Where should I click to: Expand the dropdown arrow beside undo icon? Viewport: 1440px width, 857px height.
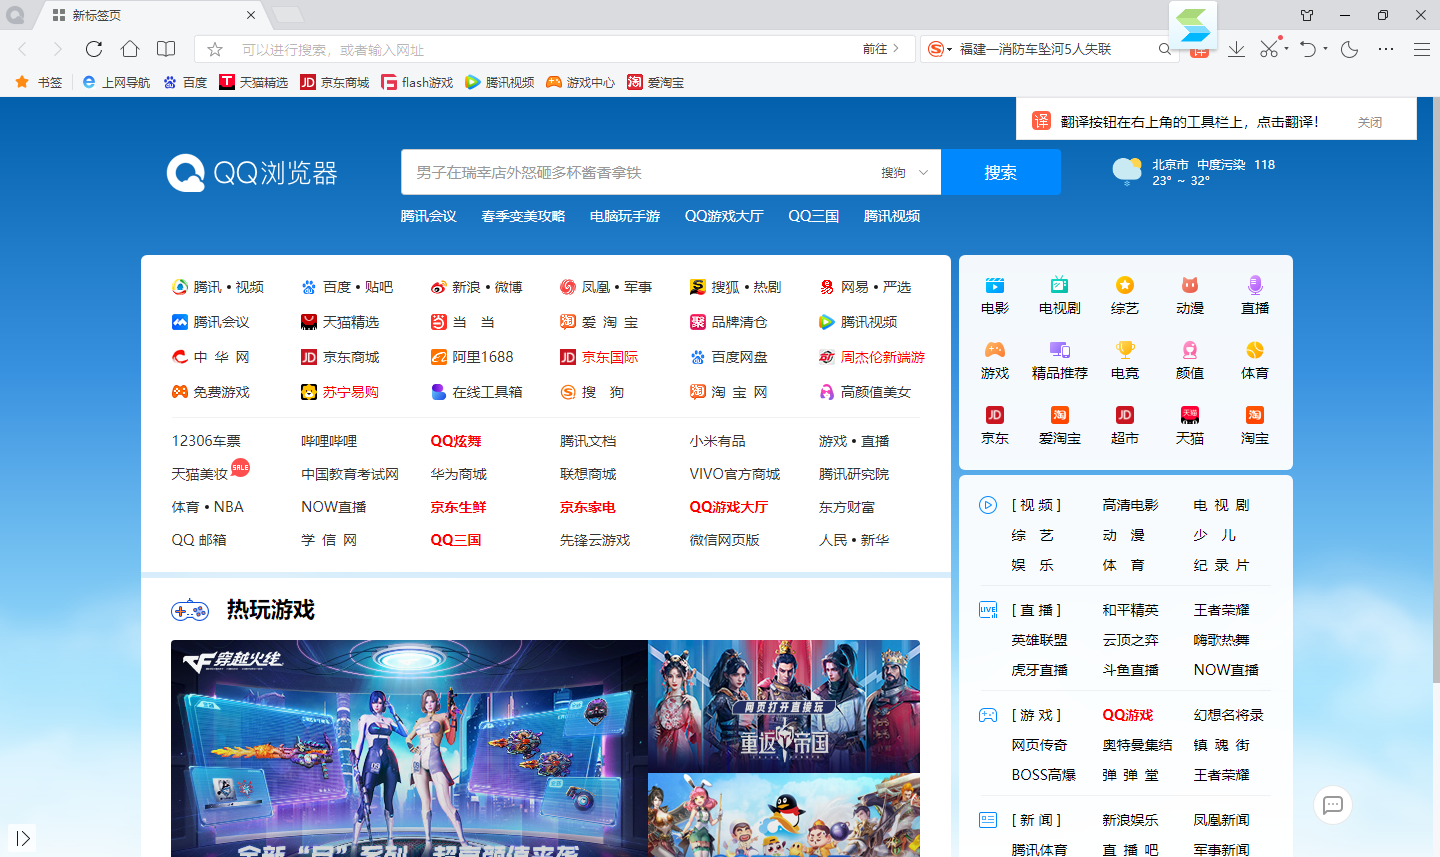tap(1325, 49)
